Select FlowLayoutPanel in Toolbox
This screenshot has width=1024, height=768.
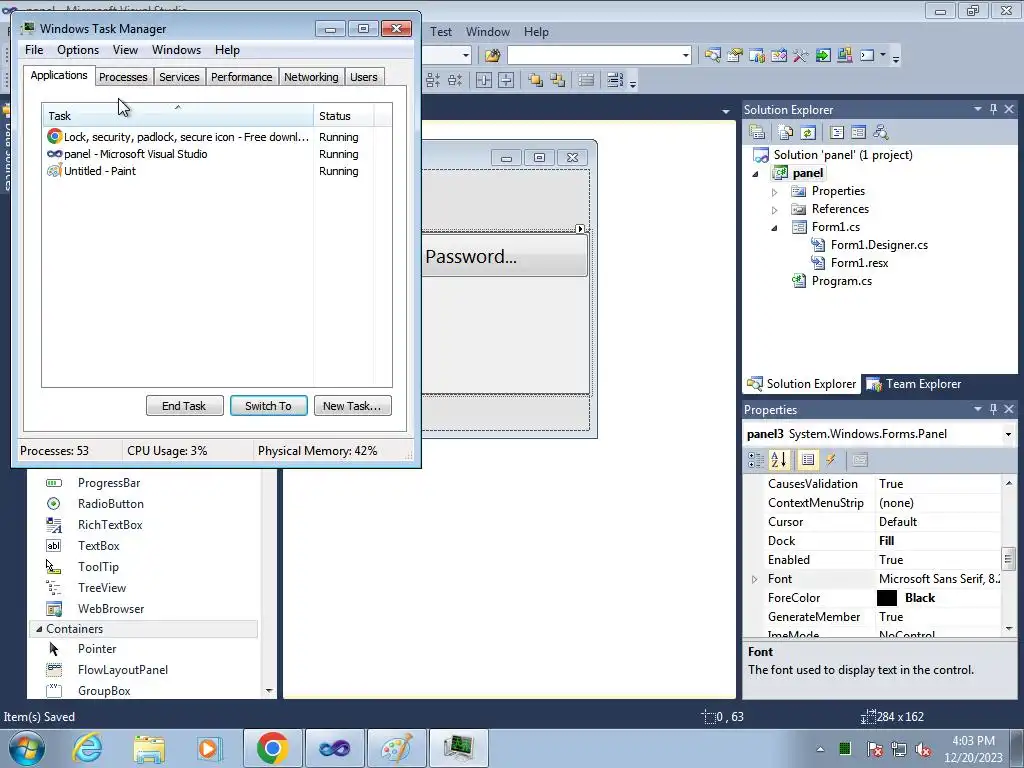tap(123, 669)
